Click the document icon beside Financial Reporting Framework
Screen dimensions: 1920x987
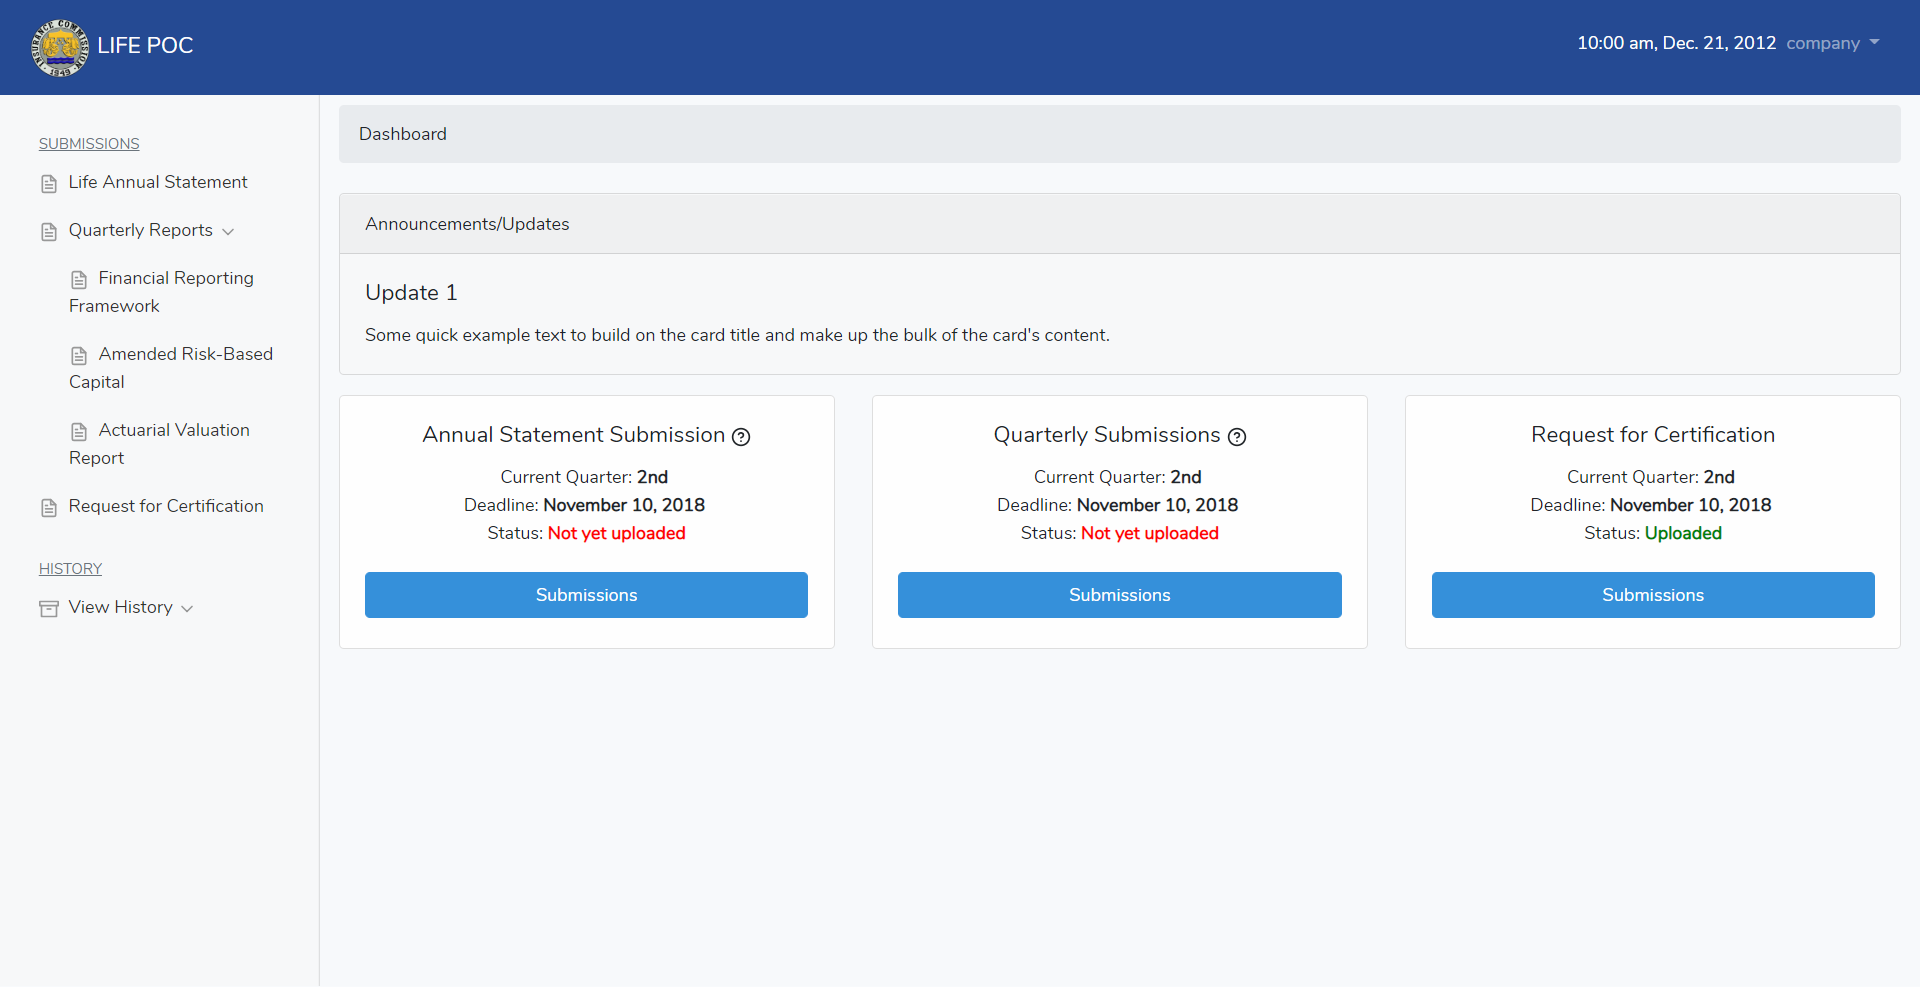[x=79, y=280]
